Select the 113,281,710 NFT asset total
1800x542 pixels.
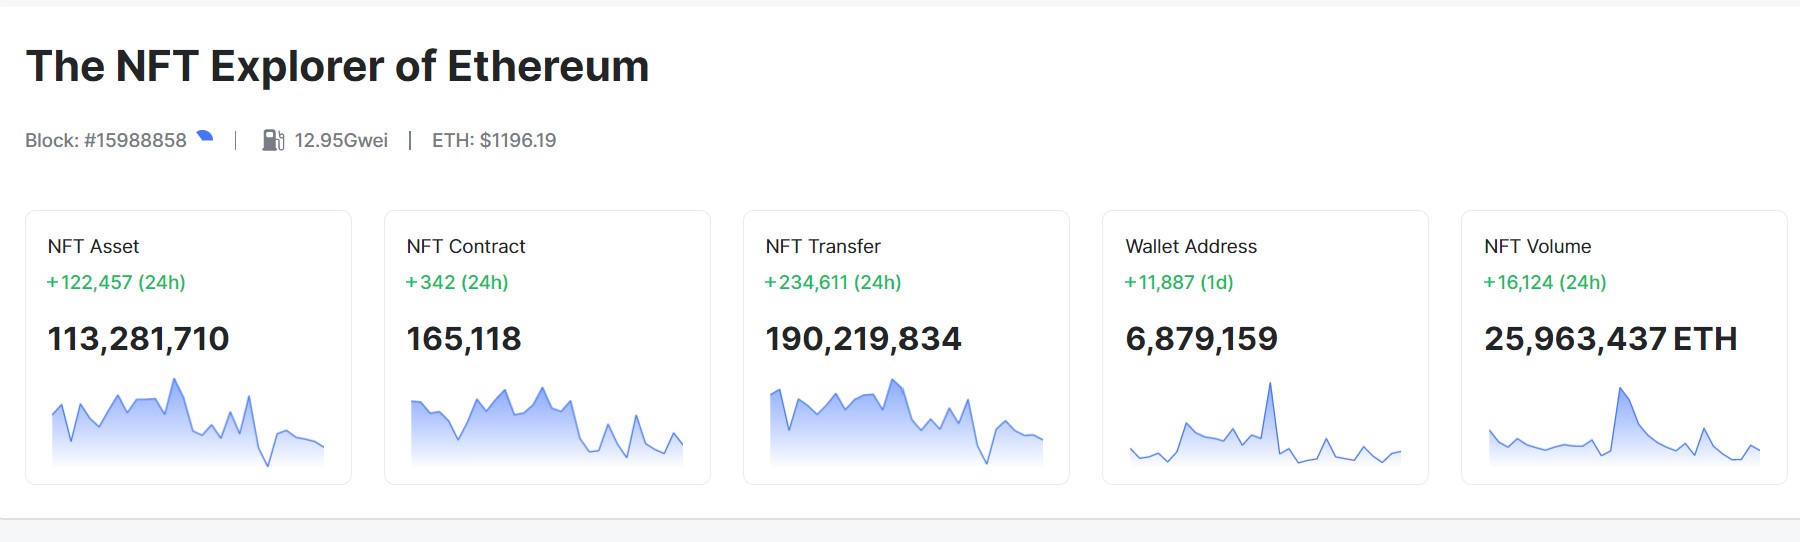click(138, 339)
